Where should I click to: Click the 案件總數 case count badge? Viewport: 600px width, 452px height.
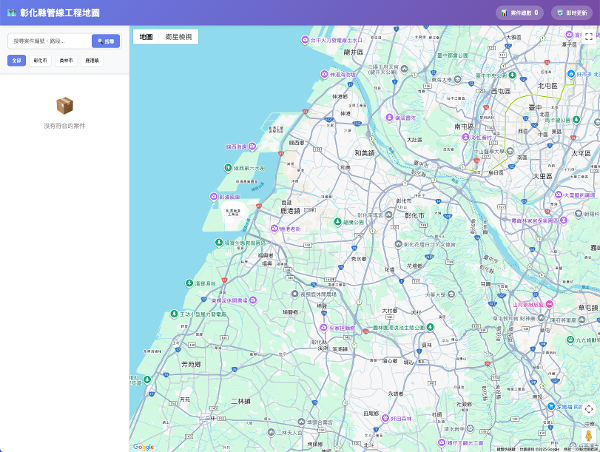pos(520,13)
